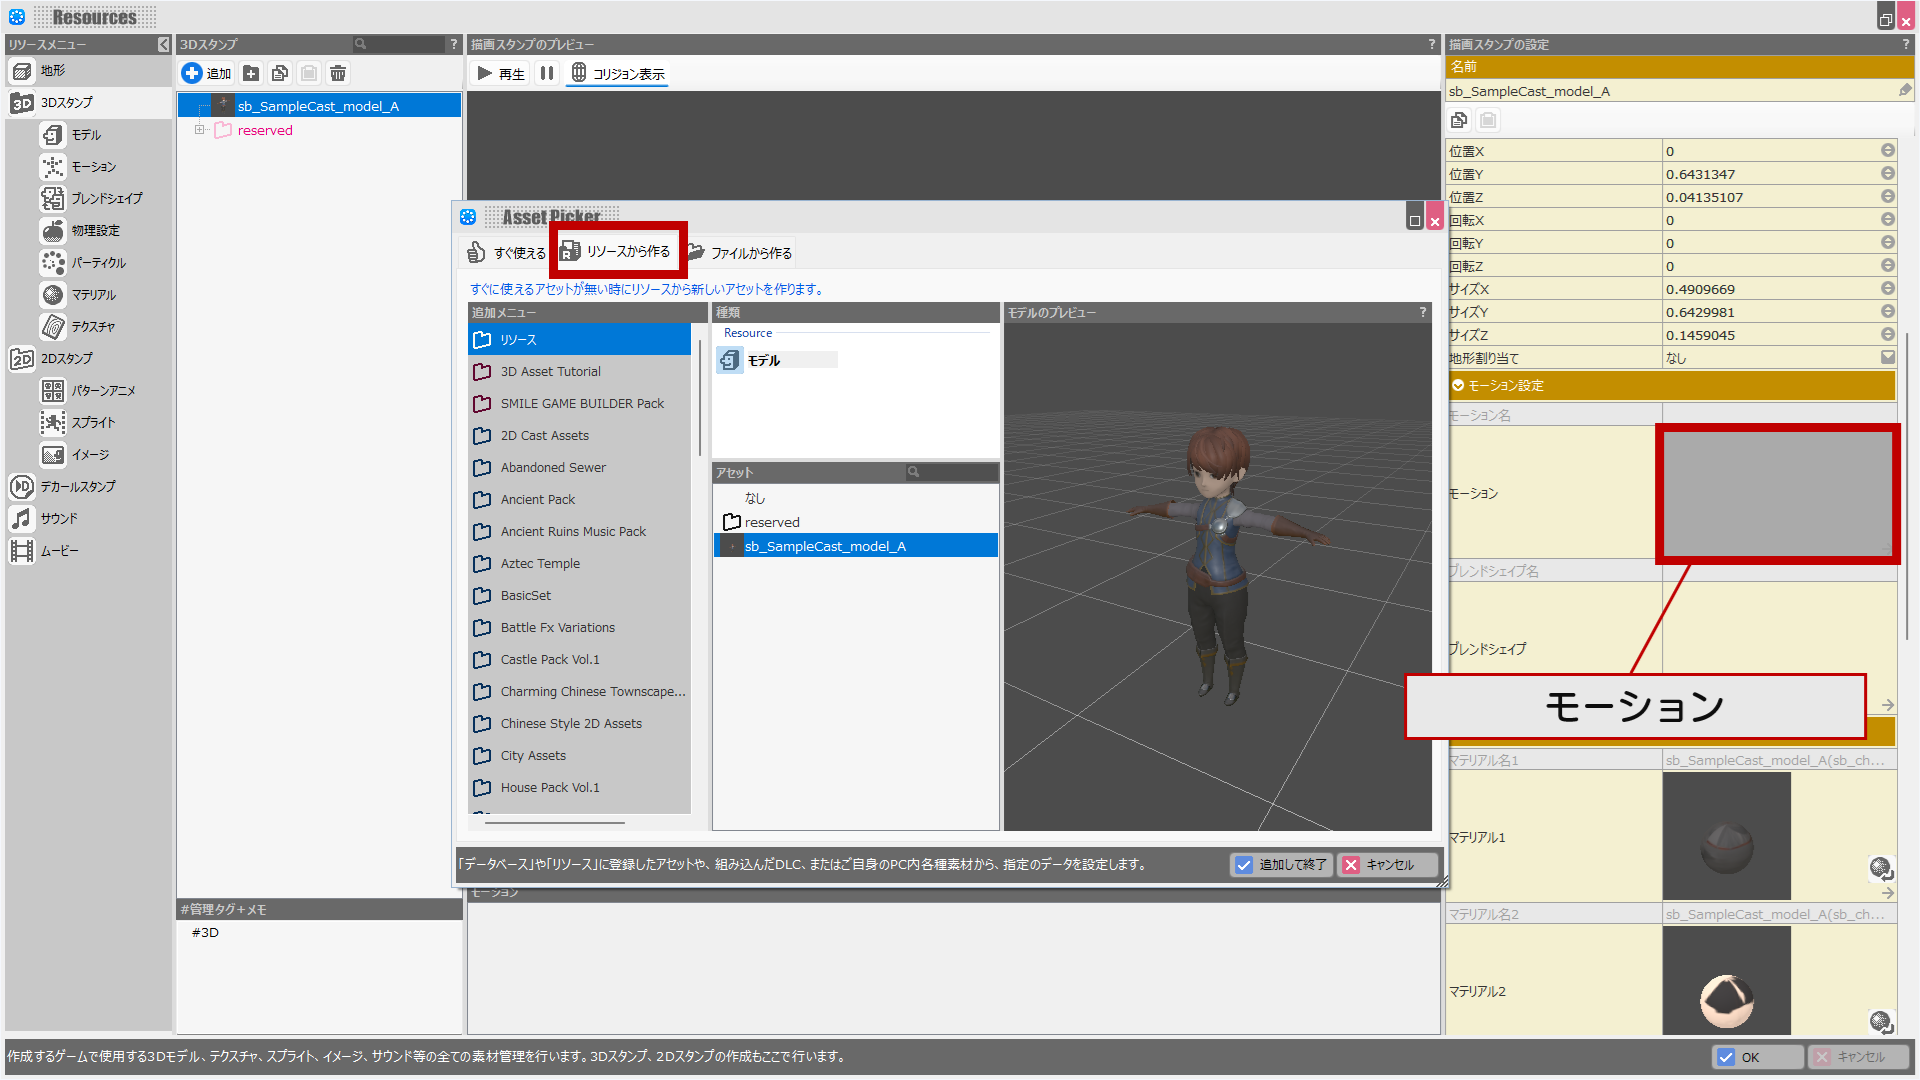Click the モデル type icon in Asset Picker
The image size is (1920, 1080).
[x=730, y=360]
